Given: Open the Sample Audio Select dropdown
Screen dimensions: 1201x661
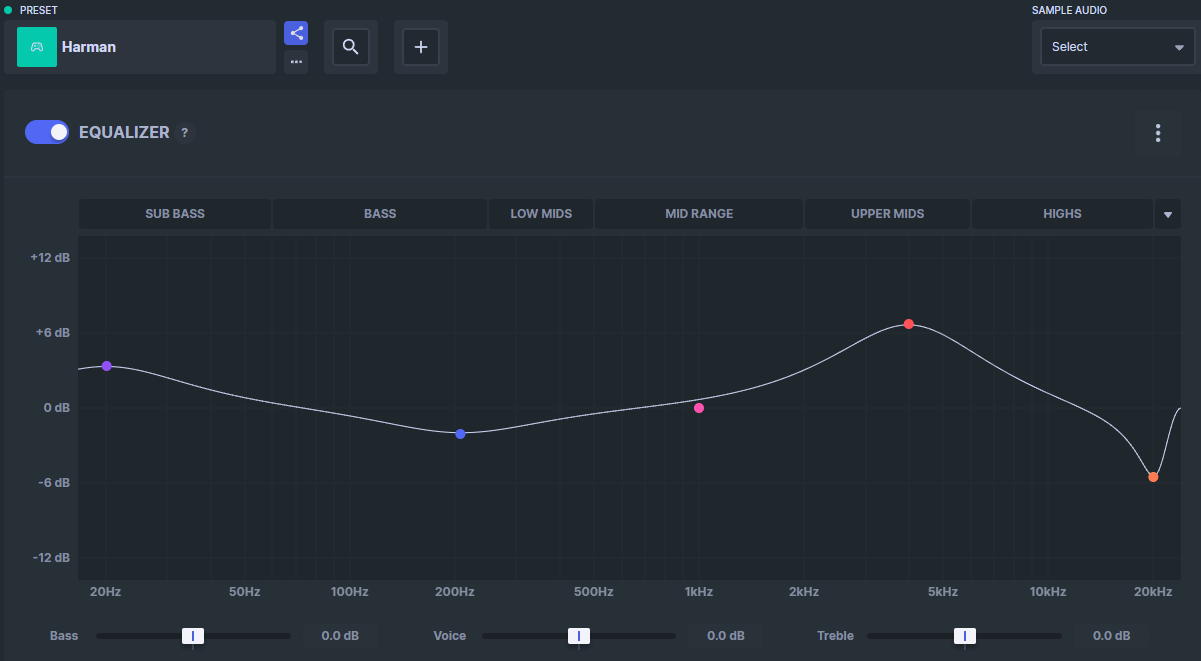Looking at the screenshot, I should [1117, 47].
